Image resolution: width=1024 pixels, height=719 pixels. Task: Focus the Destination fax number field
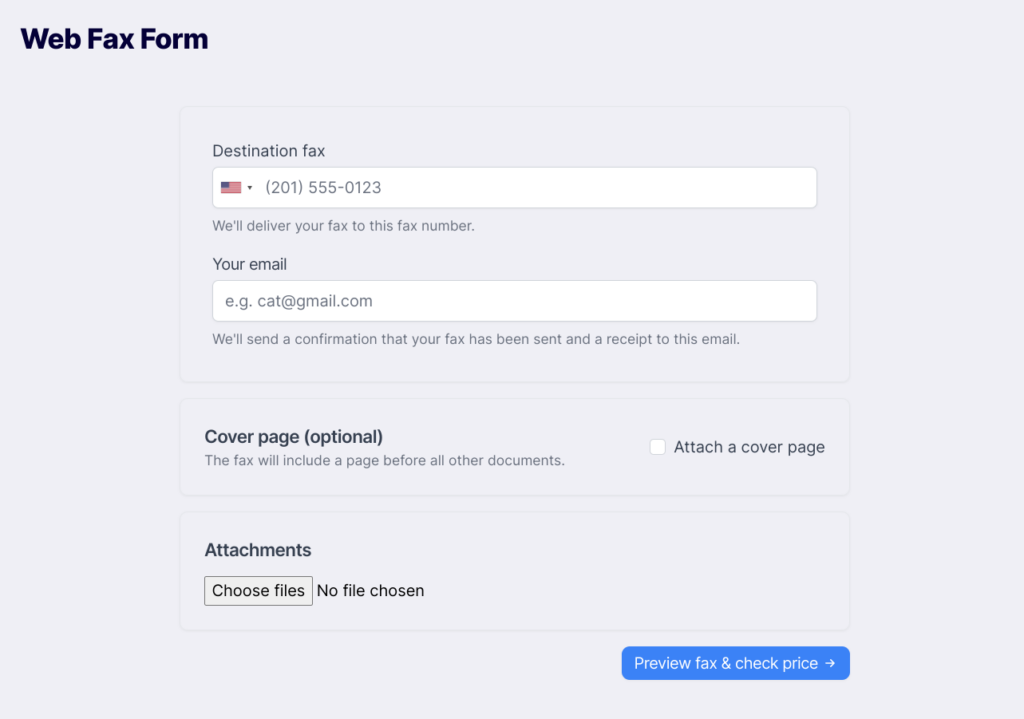coord(514,187)
